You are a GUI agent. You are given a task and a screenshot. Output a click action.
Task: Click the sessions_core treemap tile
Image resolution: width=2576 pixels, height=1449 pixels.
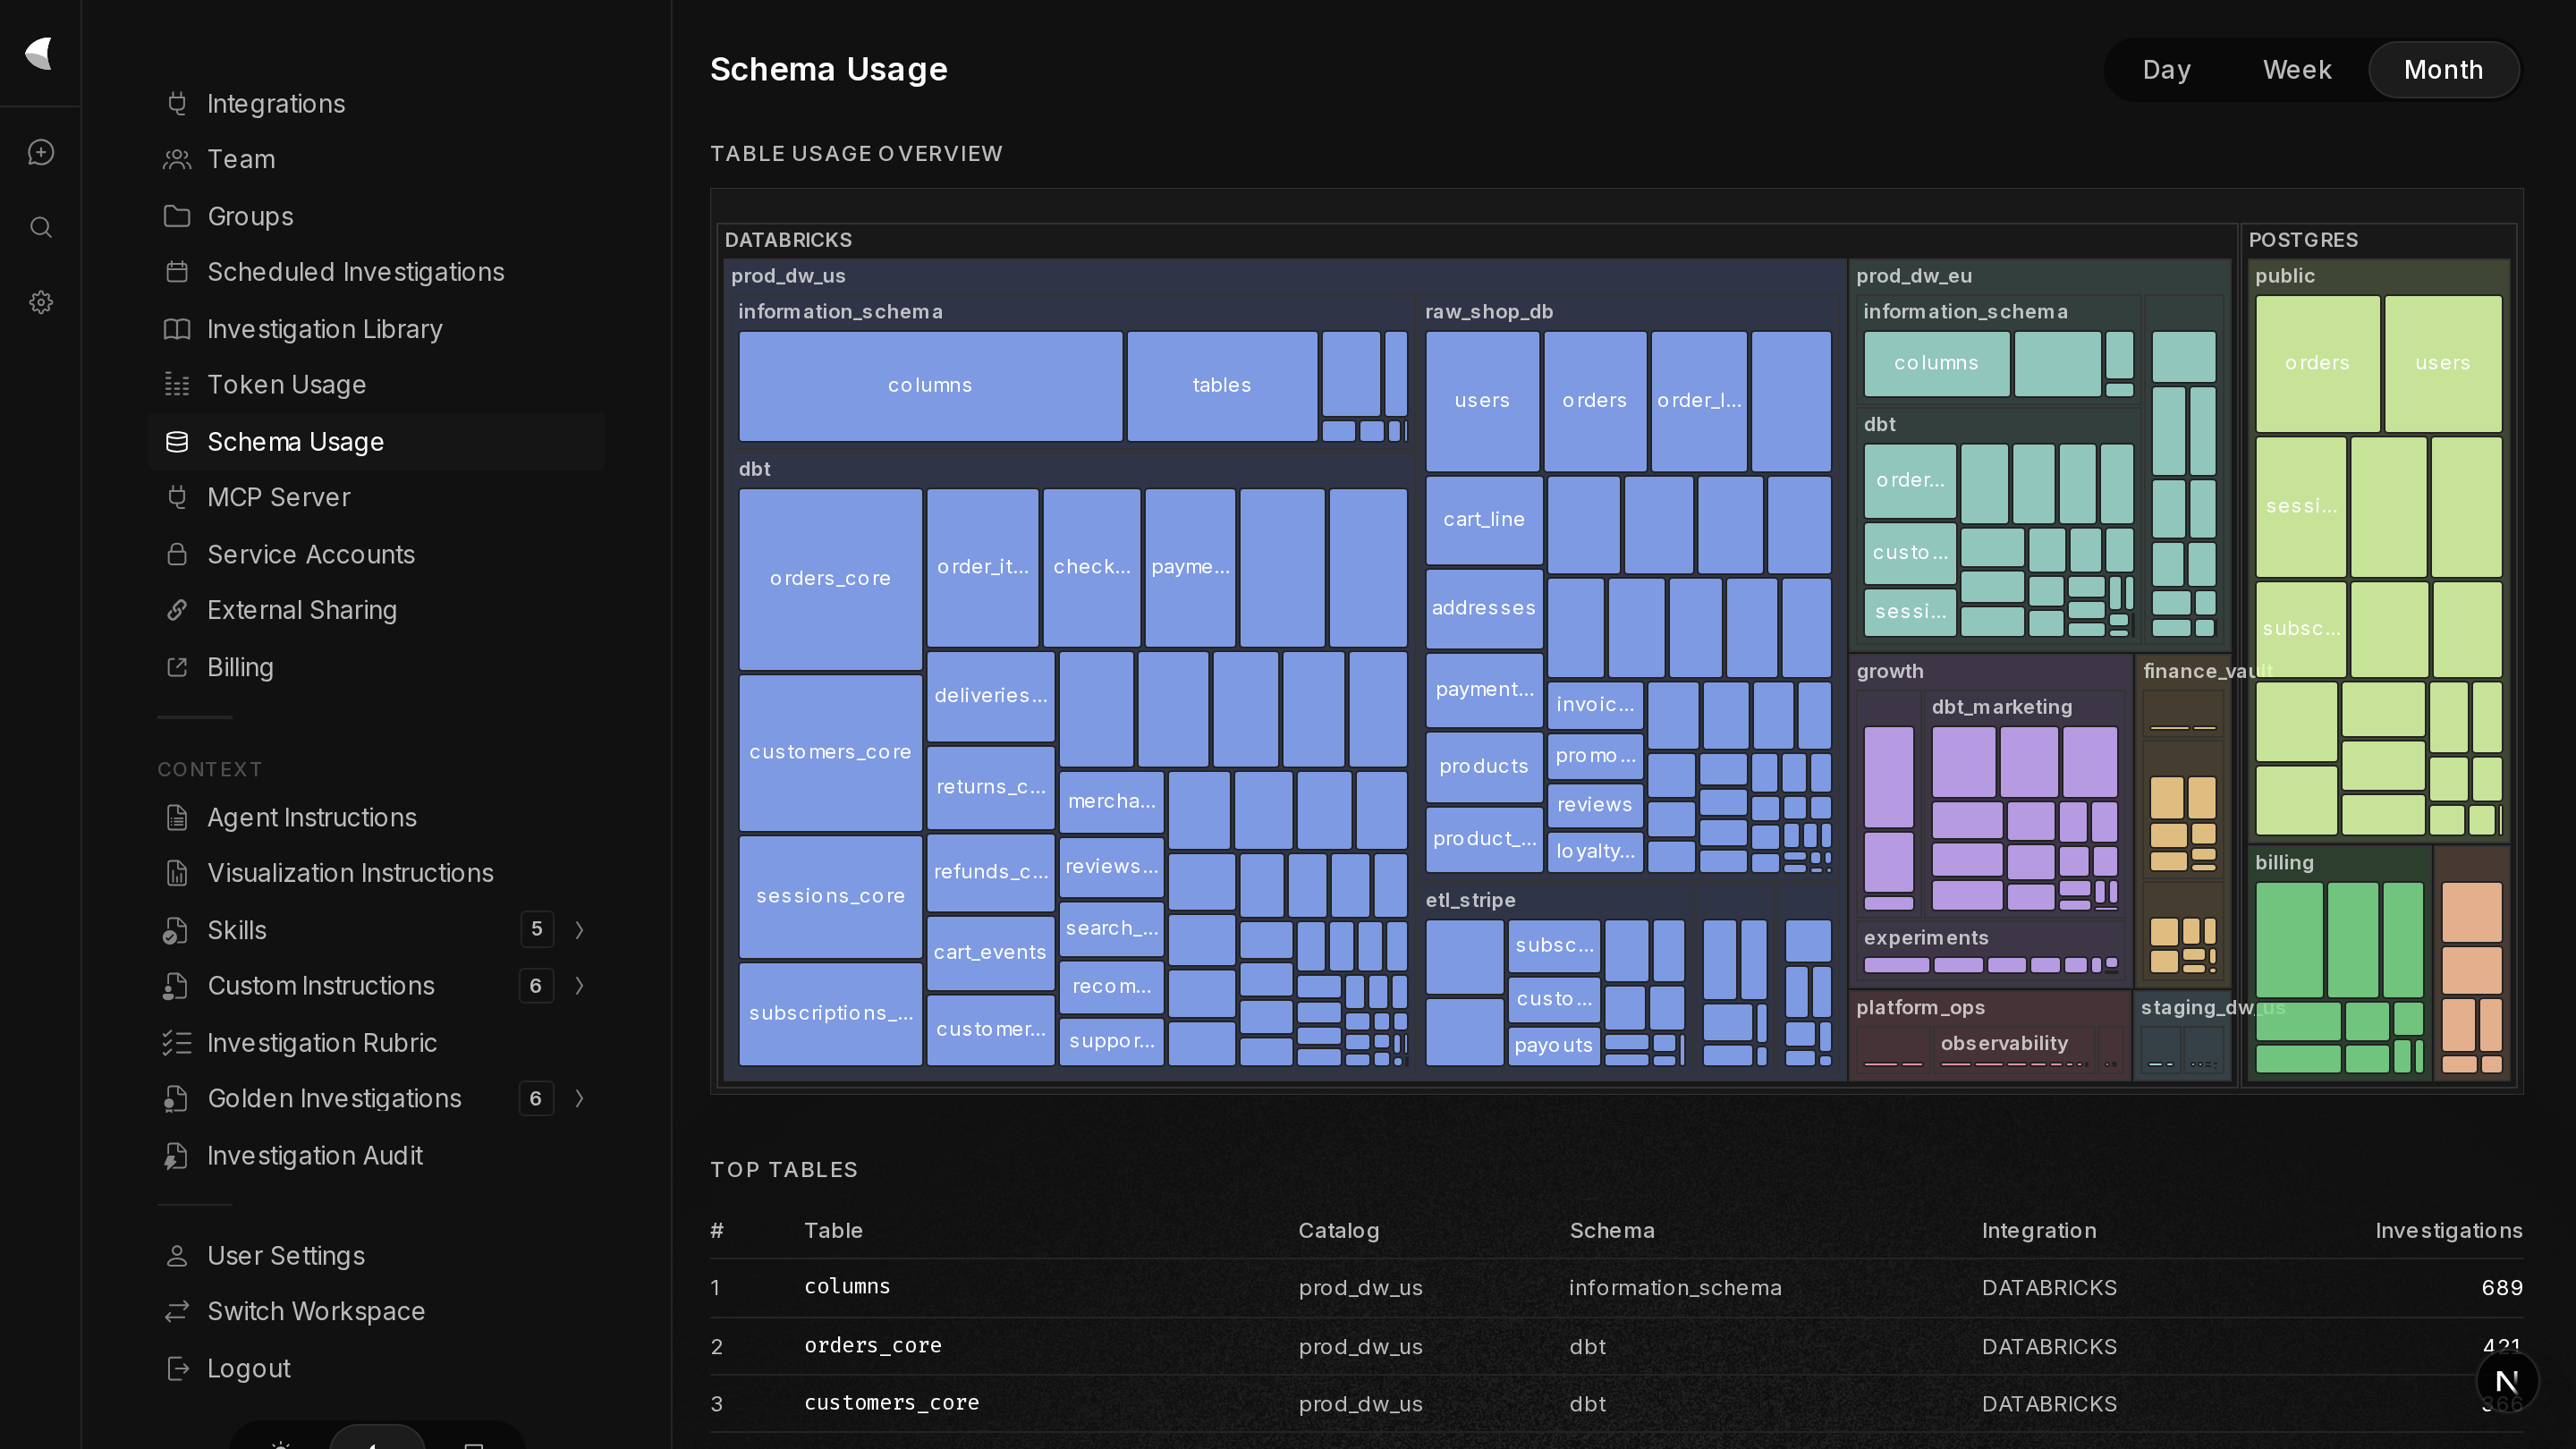830,896
